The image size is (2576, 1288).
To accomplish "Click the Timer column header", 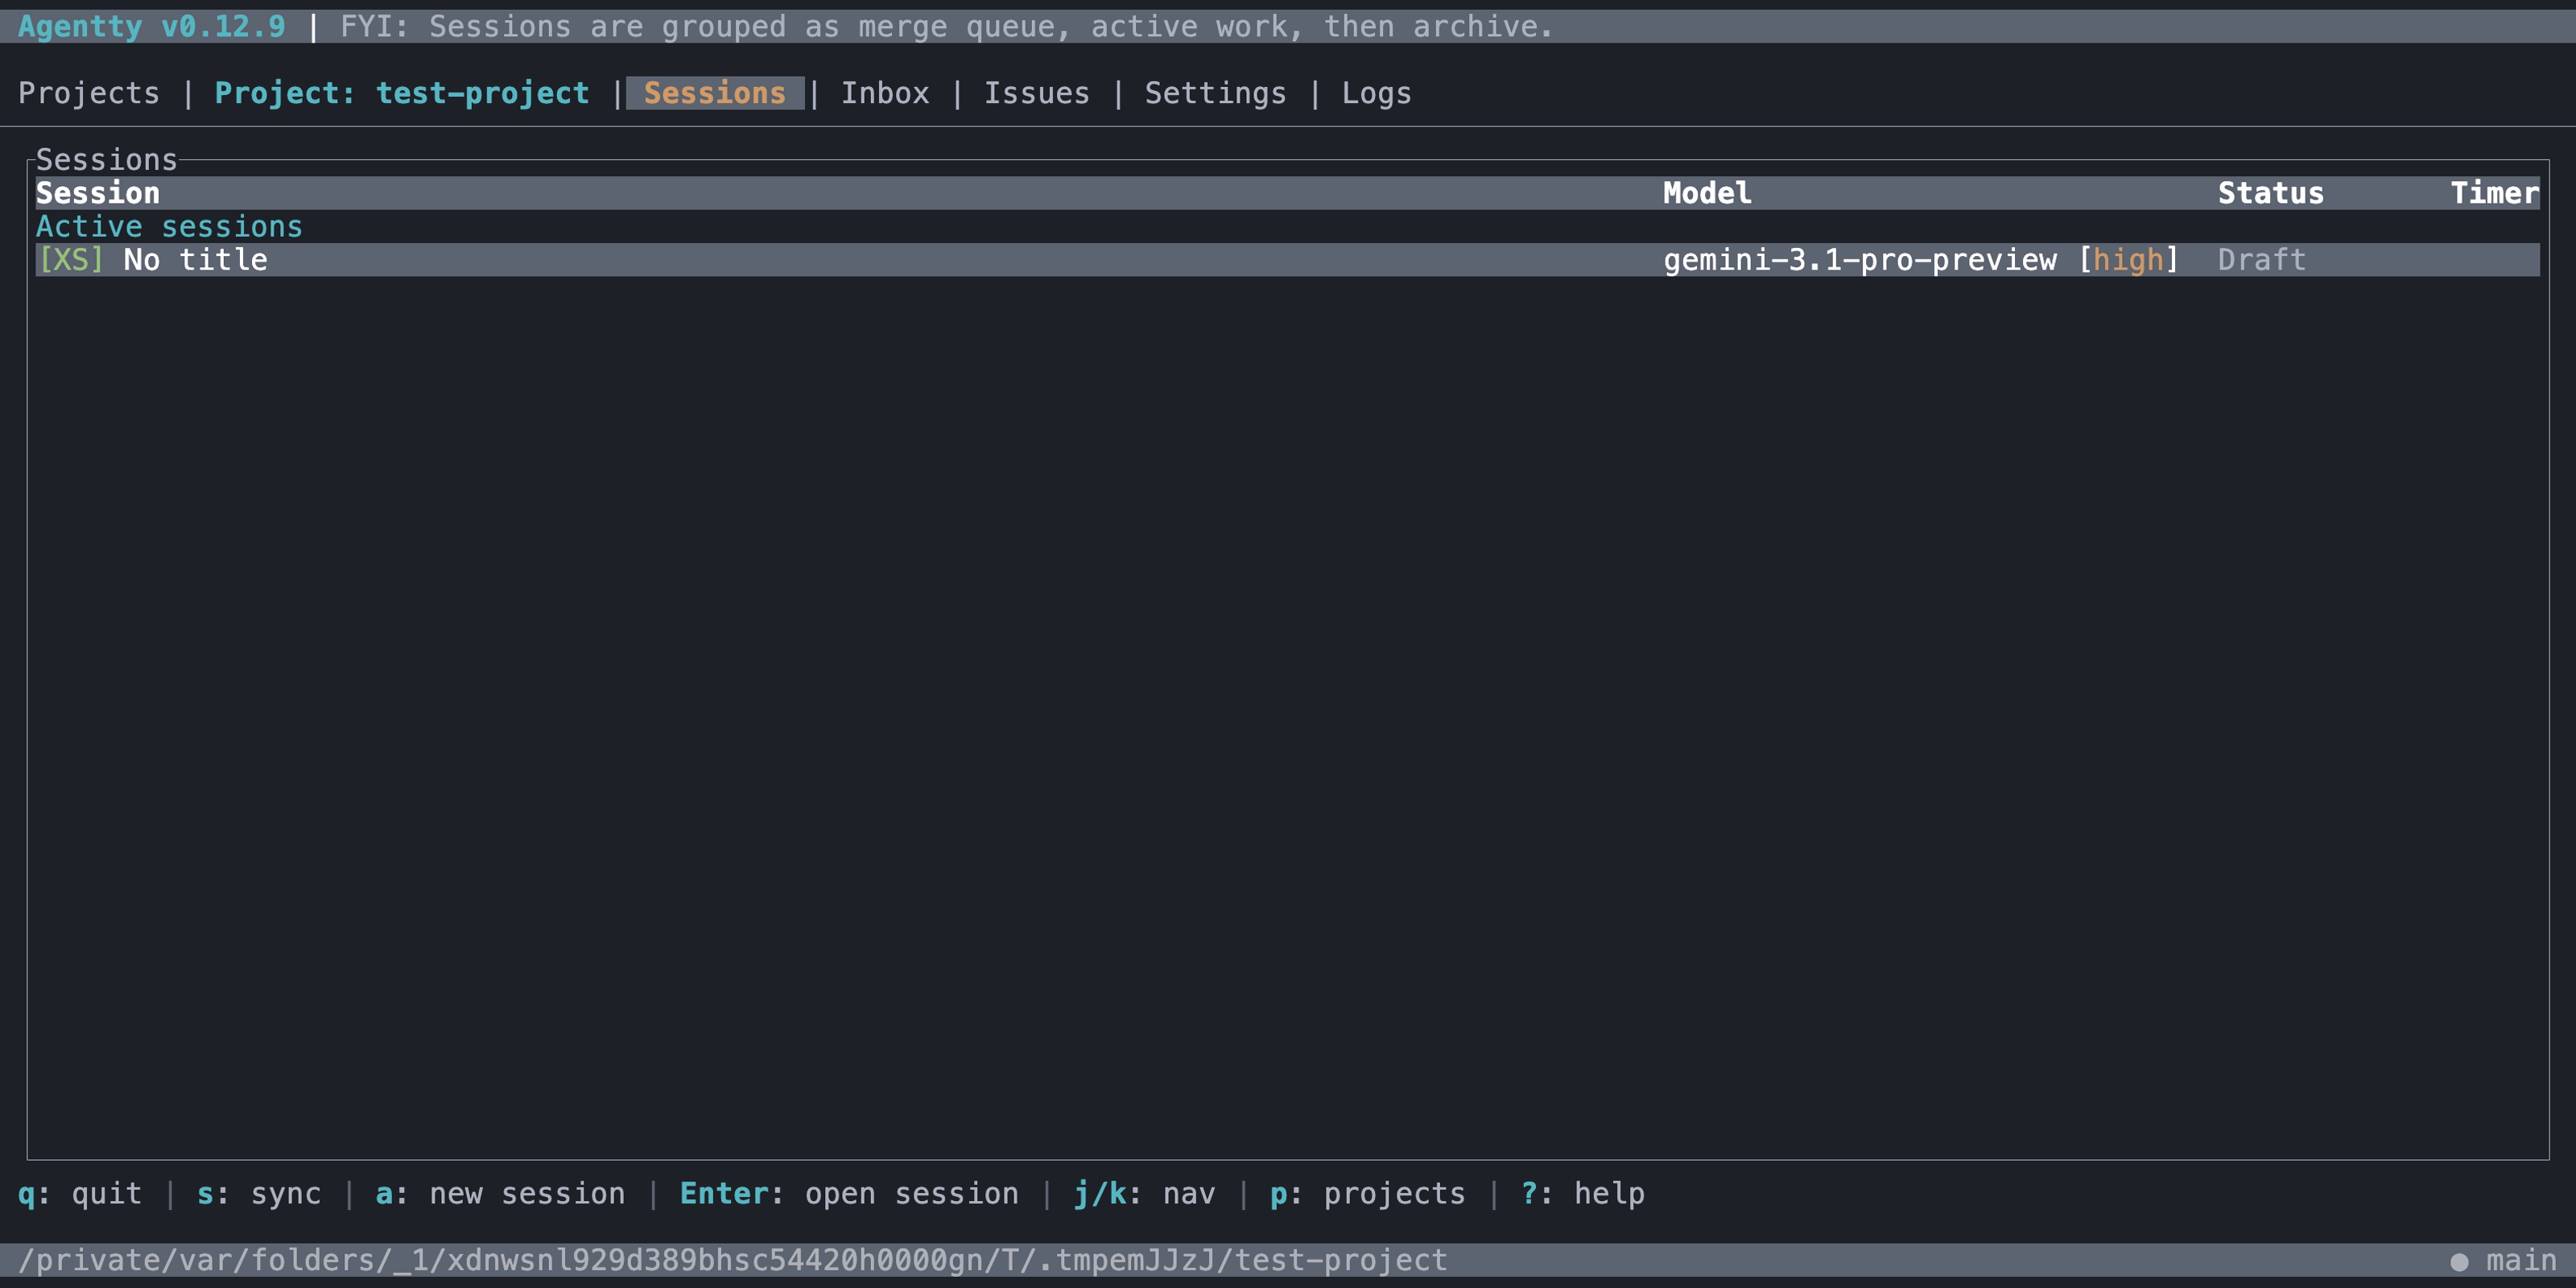I will [2494, 193].
